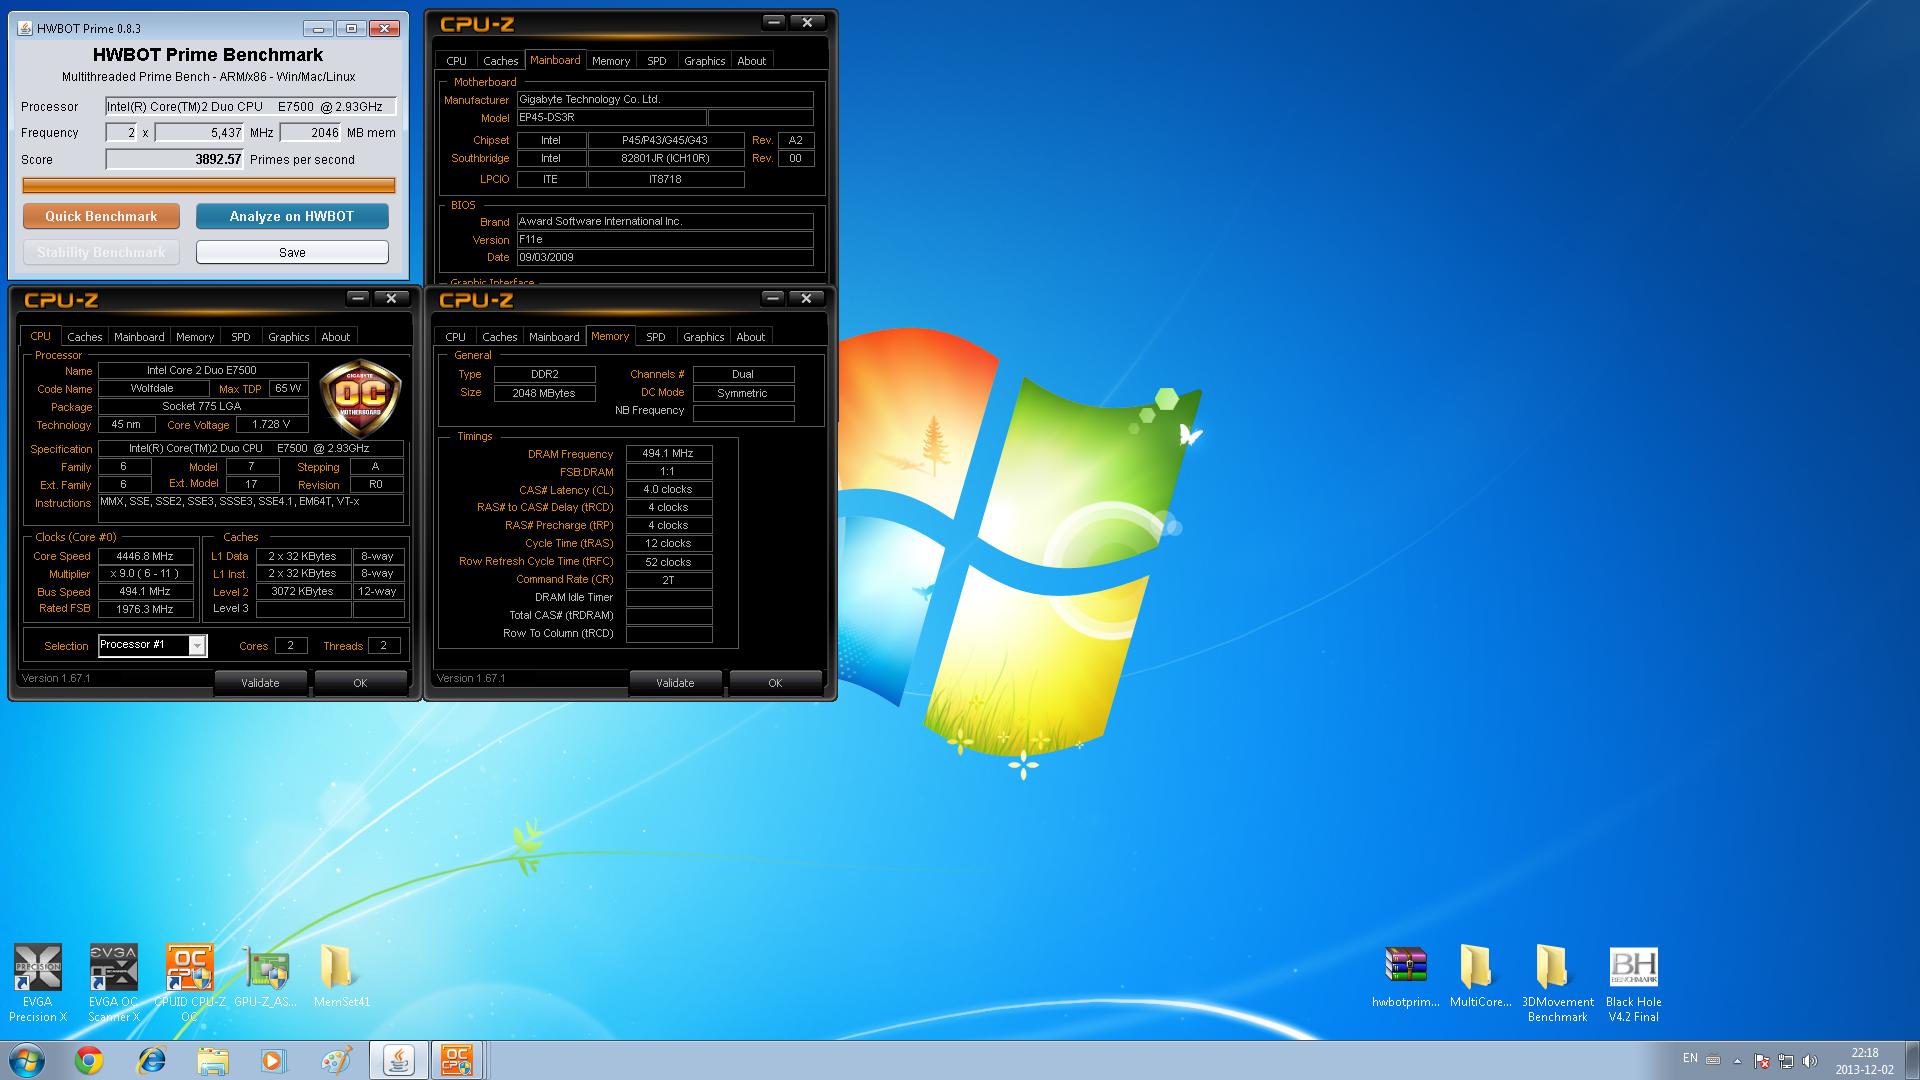
Task: Click Validate in the CPU tab window
Action: pyautogui.click(x=260, y=683)
